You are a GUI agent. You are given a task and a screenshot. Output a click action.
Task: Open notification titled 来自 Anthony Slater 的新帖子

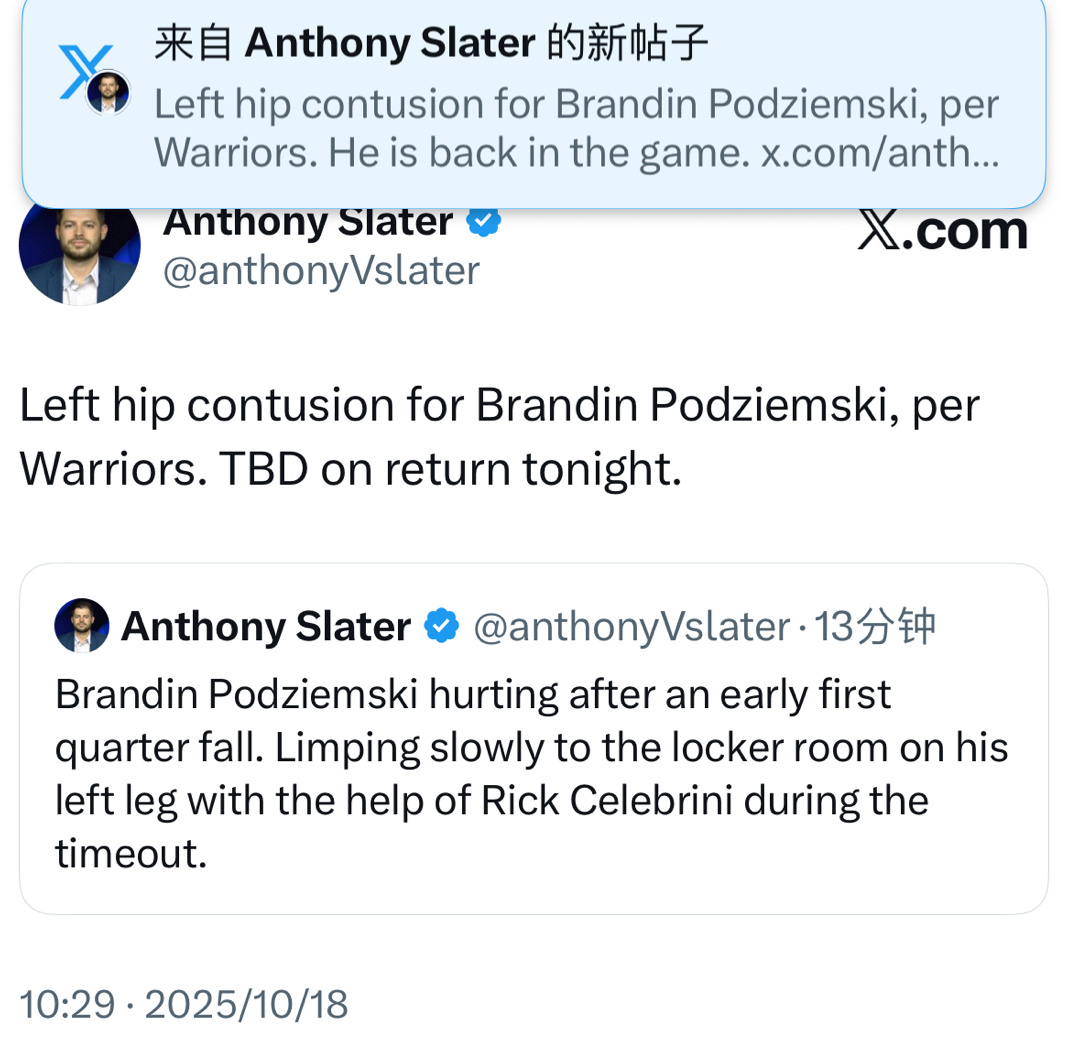click(x=430, y=43)
